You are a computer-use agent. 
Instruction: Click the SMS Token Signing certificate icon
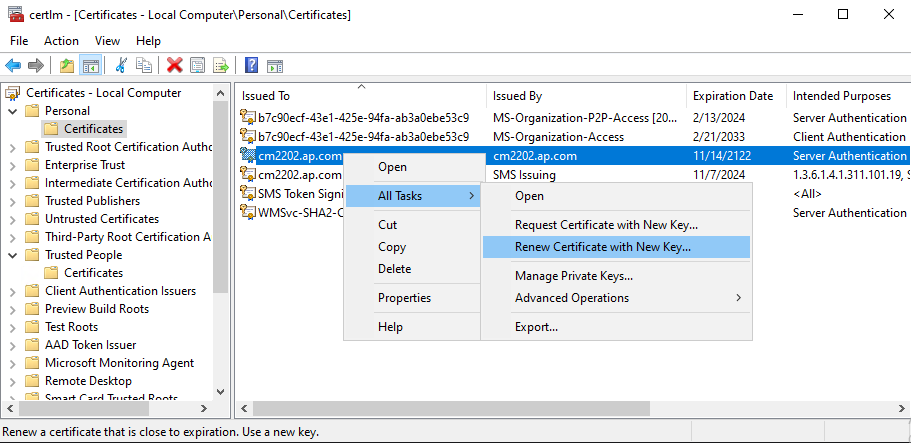pos(248,194)
